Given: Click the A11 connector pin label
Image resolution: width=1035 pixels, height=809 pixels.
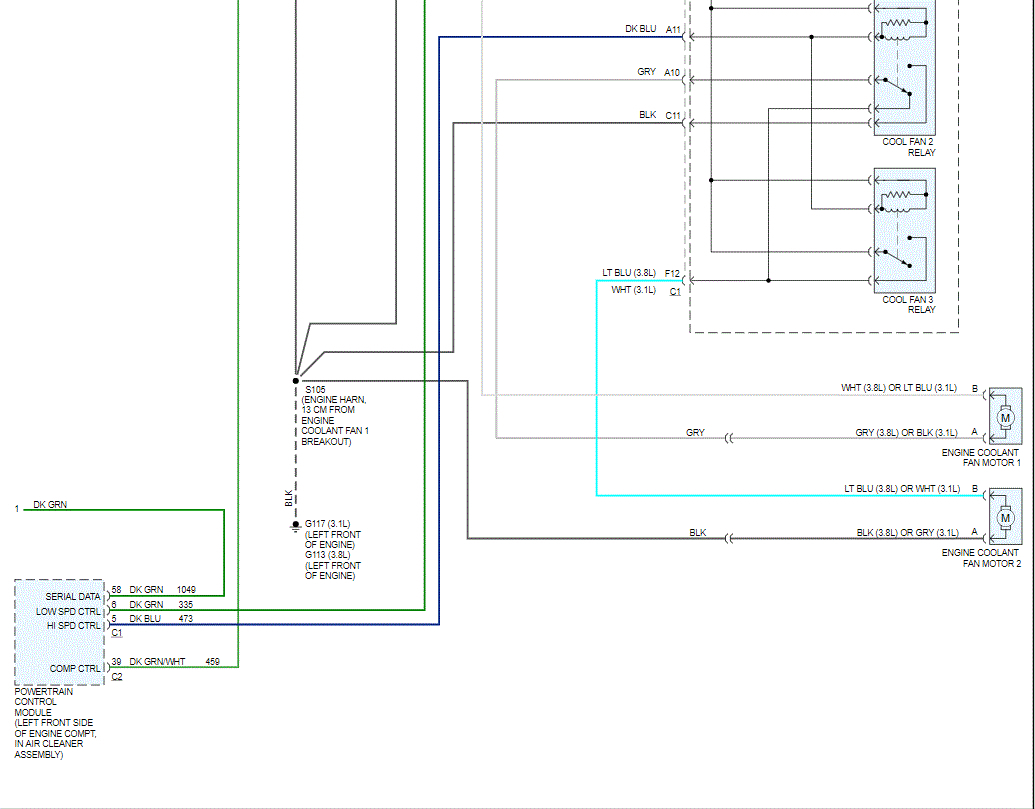Looking at the screenshot, I should tap(673, 30).
